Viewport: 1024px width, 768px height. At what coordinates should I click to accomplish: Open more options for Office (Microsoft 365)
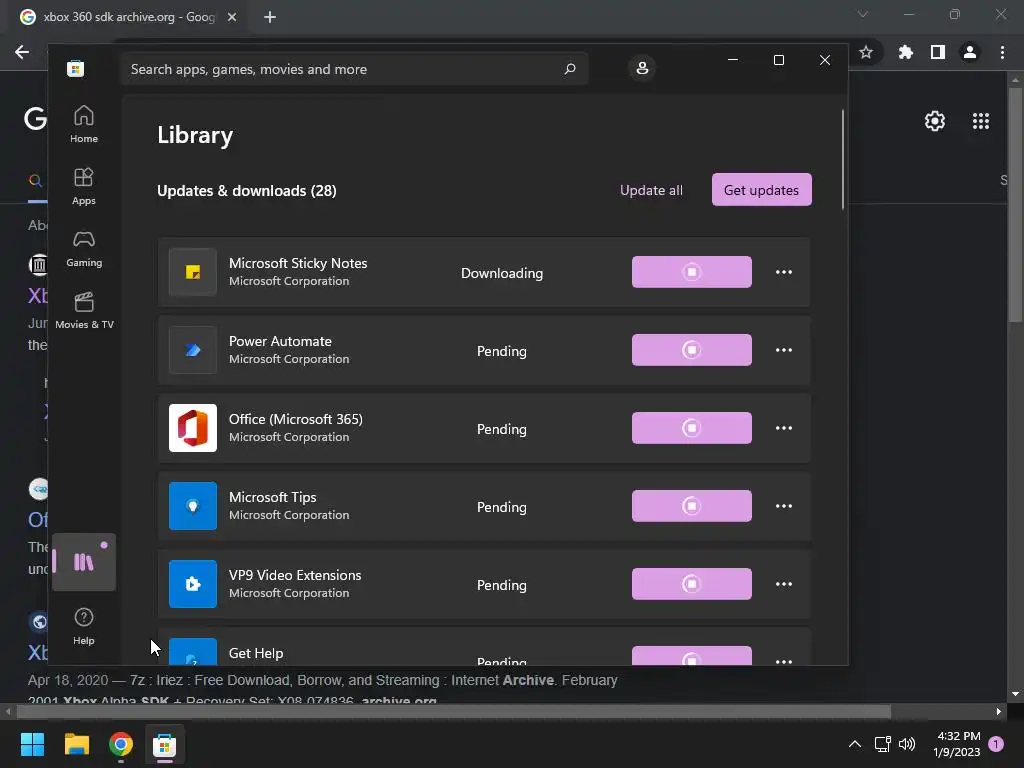point(784,428)
